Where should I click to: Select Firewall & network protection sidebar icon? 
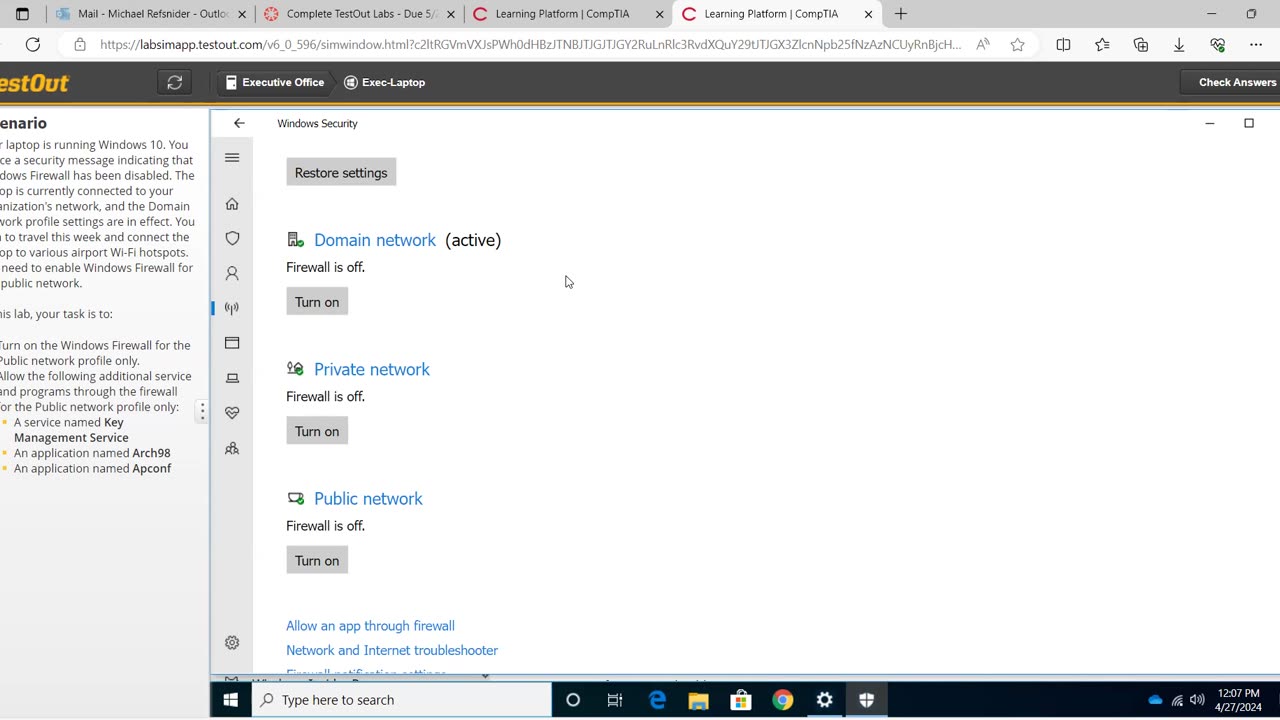click(x=232, y=308)
